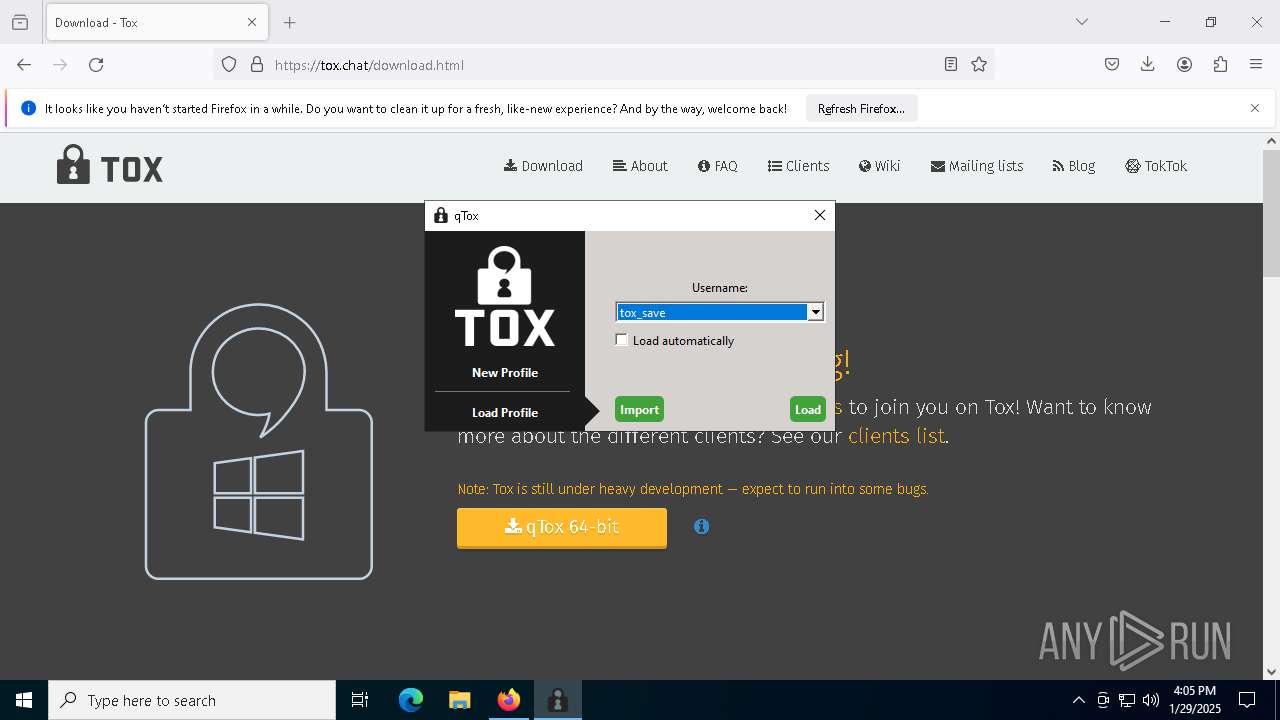Open Task View on taskbar
Image resolution: width=1280 pixels, height=720 pixels.
360,700
